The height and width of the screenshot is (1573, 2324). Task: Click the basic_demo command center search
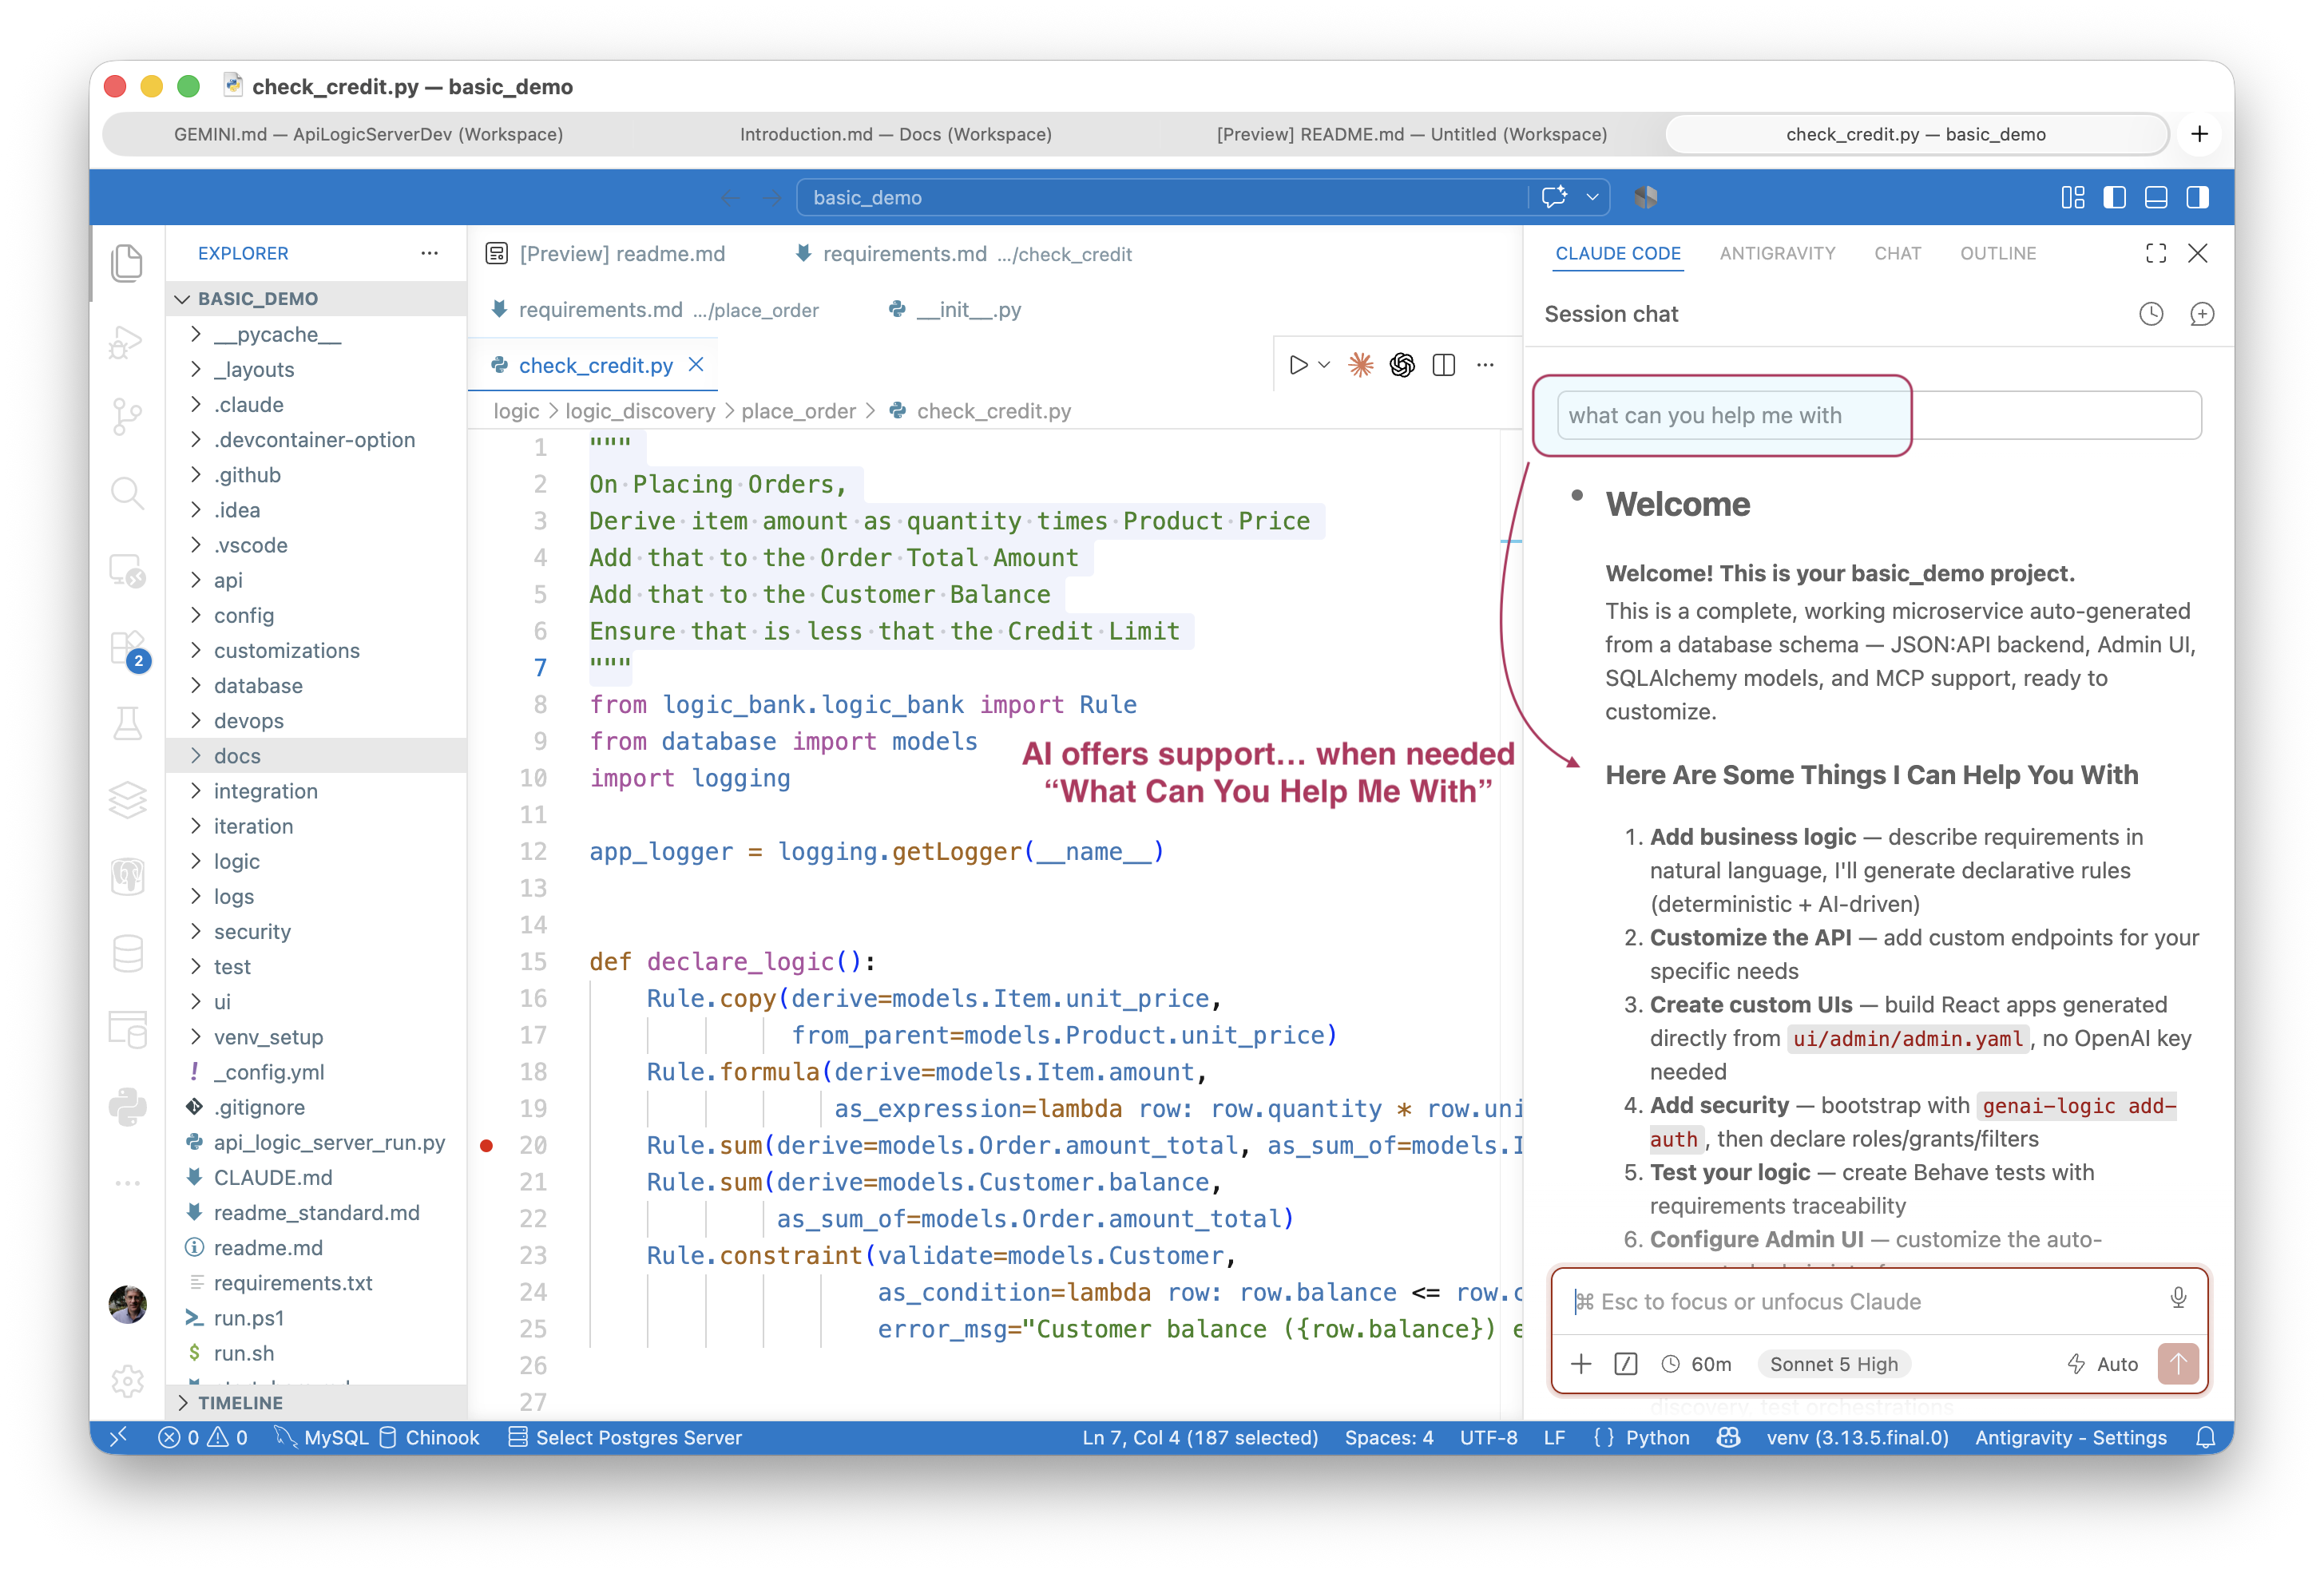(1162, 198)
